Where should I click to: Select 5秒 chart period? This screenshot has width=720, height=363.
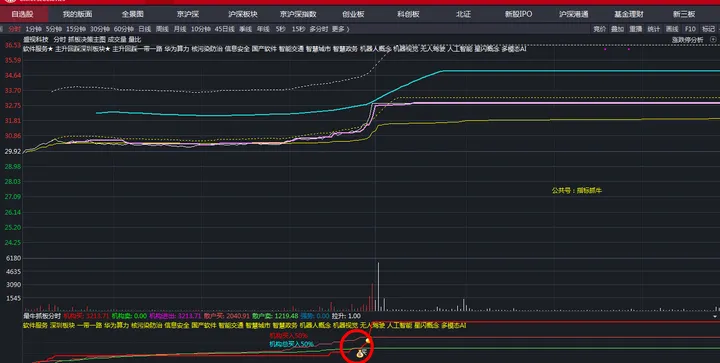click(281, 29)
